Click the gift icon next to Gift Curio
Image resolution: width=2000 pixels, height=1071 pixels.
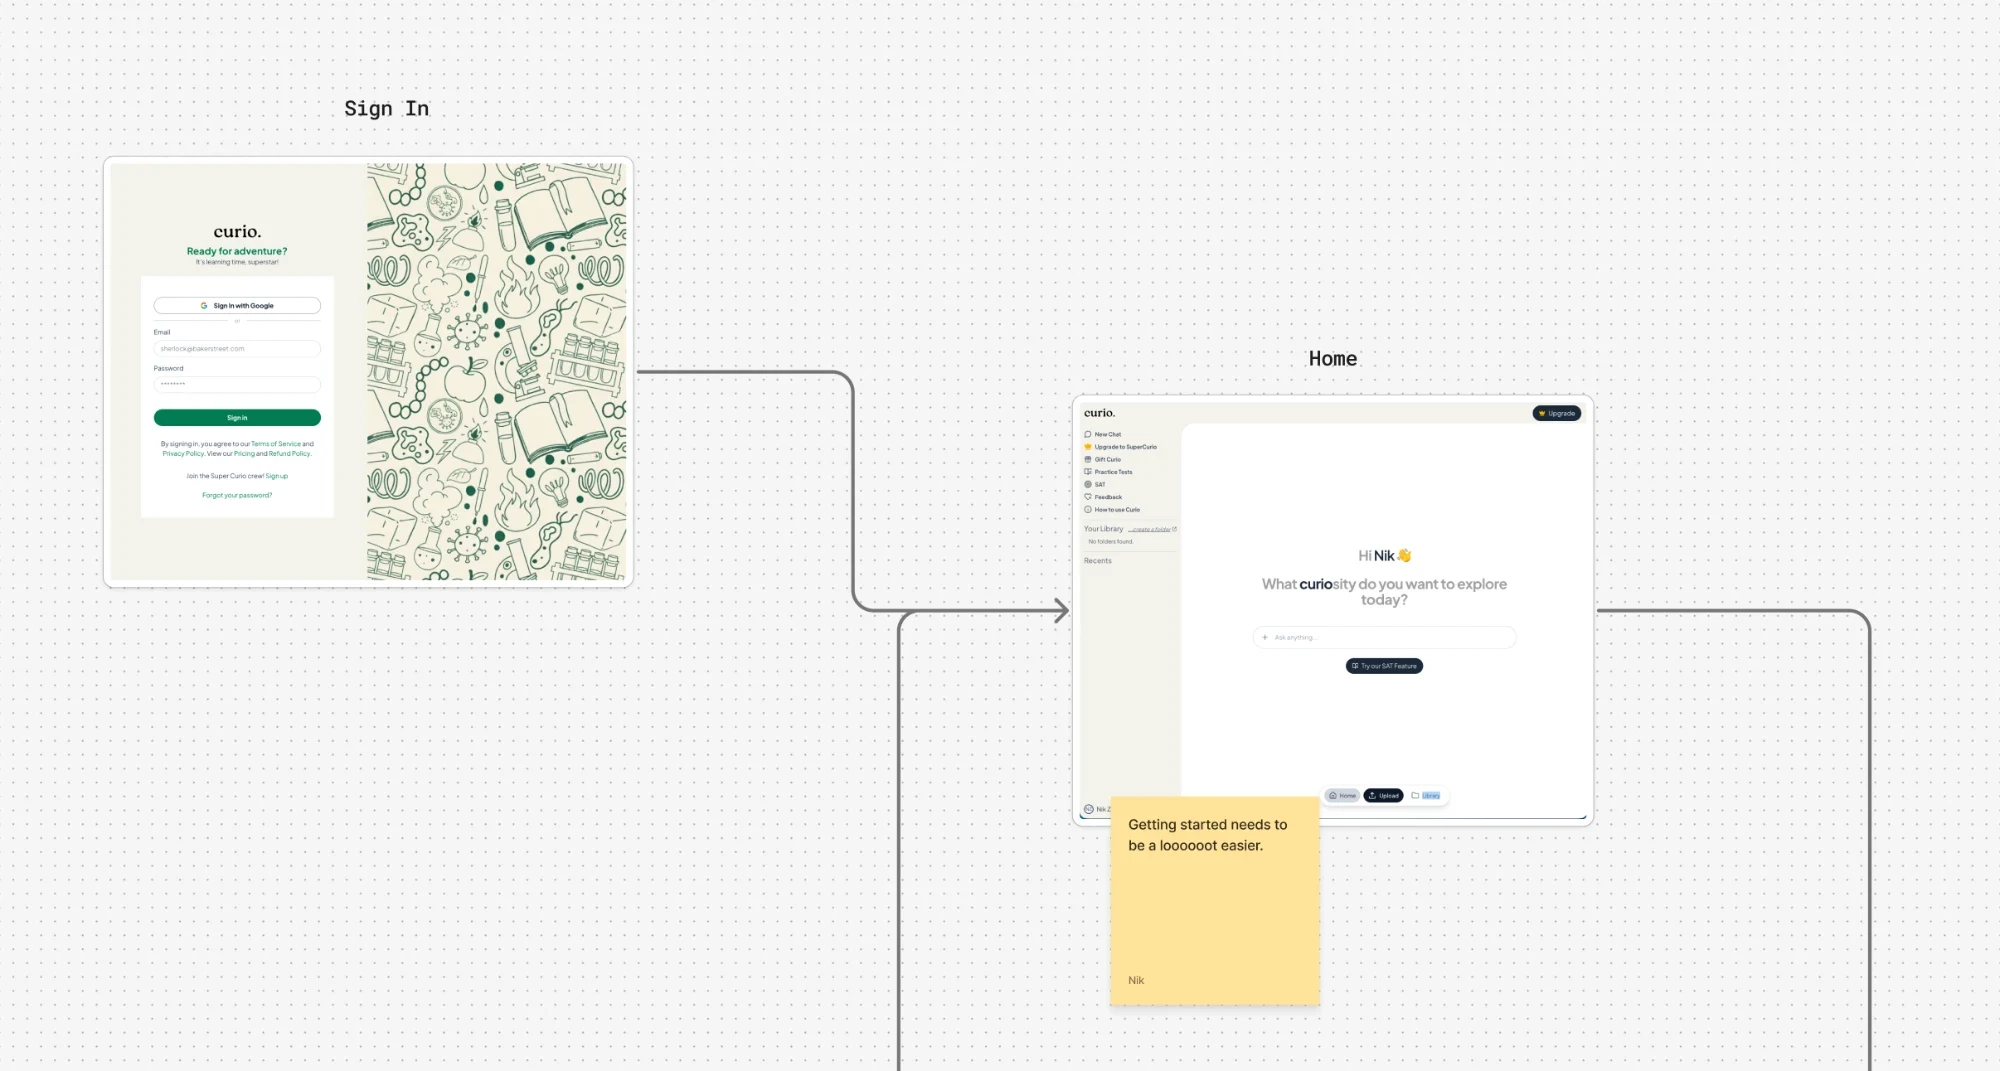(1088, 459)
